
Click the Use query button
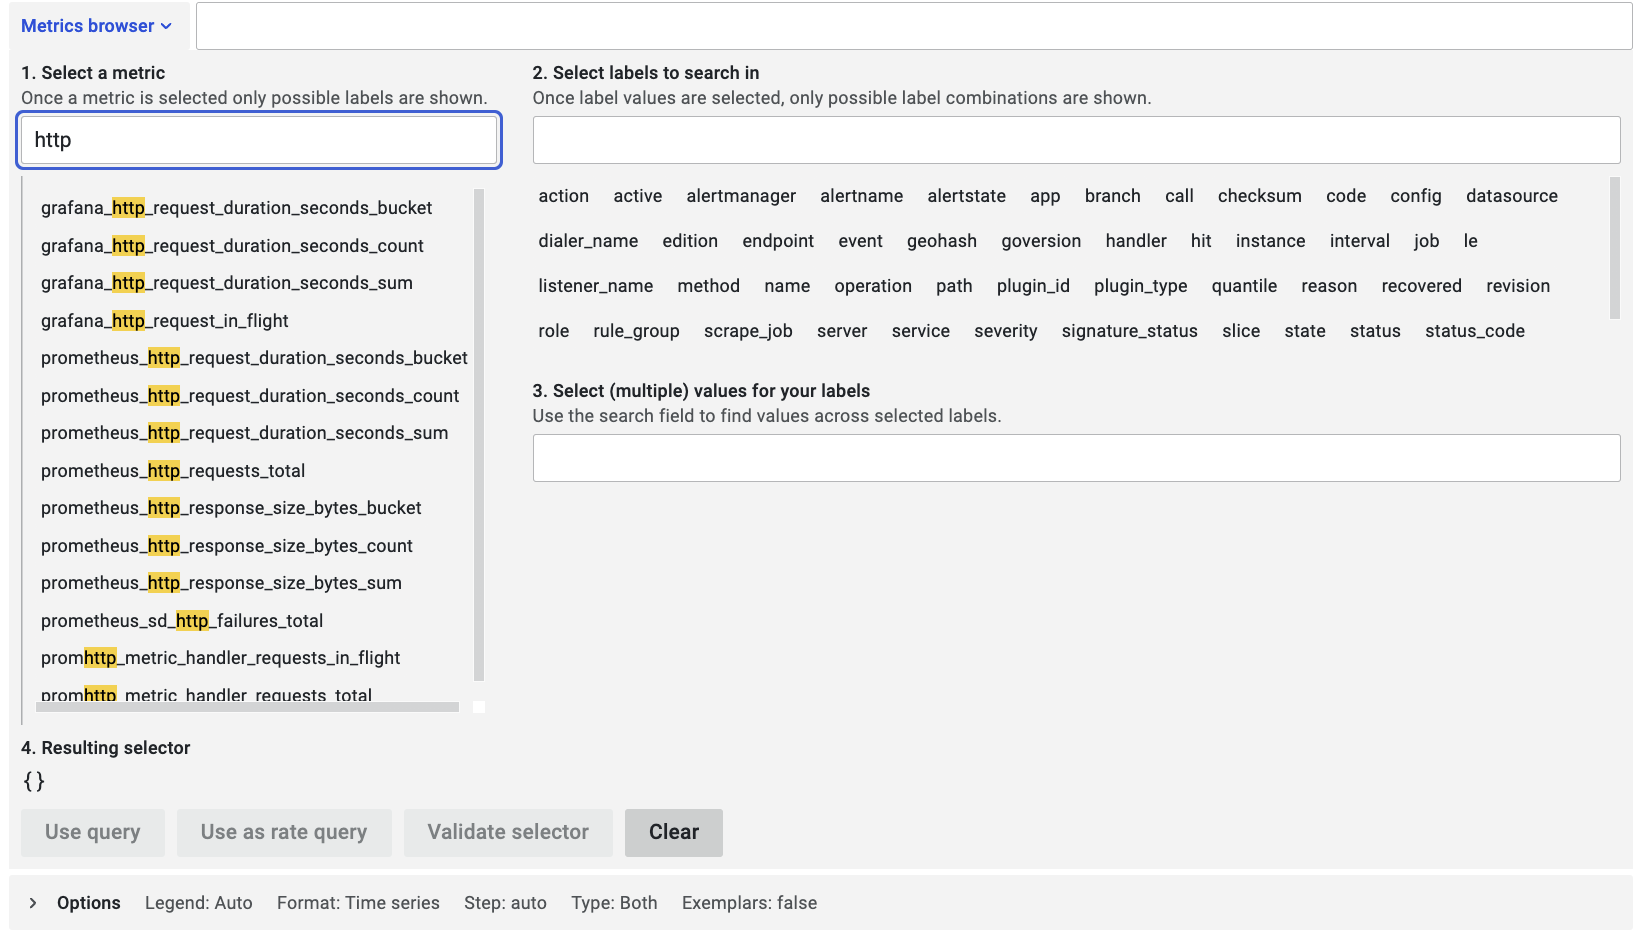pyautogui.click(x=92, y=832)
